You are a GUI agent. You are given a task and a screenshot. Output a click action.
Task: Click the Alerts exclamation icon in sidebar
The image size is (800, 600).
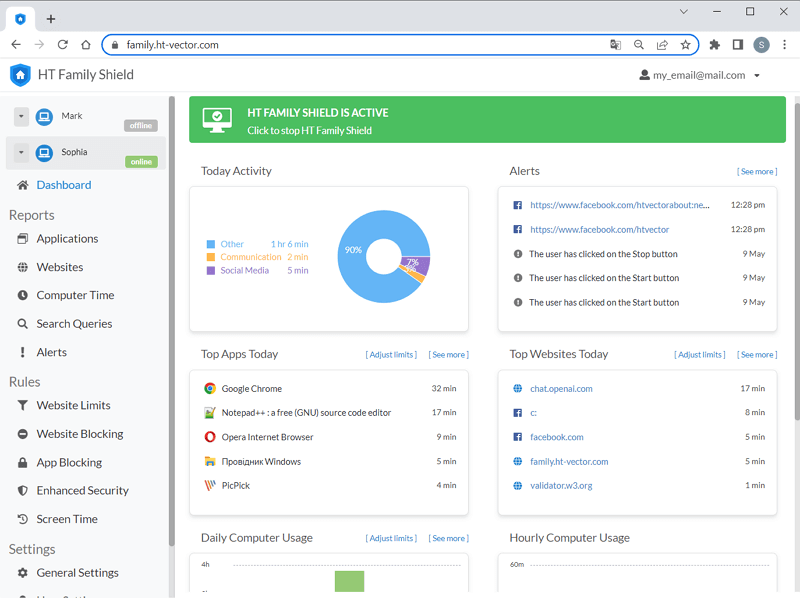[22, 353]
